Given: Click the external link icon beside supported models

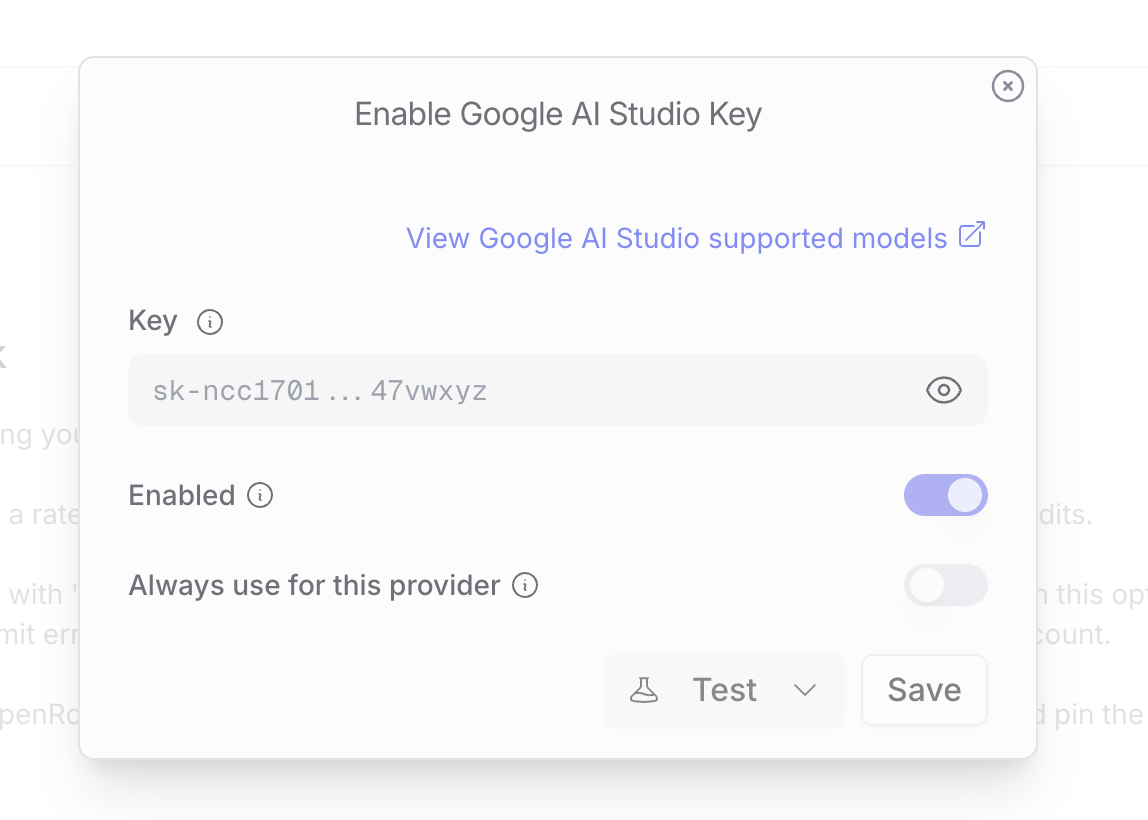Looking at the screenshot, I should 972,236.
